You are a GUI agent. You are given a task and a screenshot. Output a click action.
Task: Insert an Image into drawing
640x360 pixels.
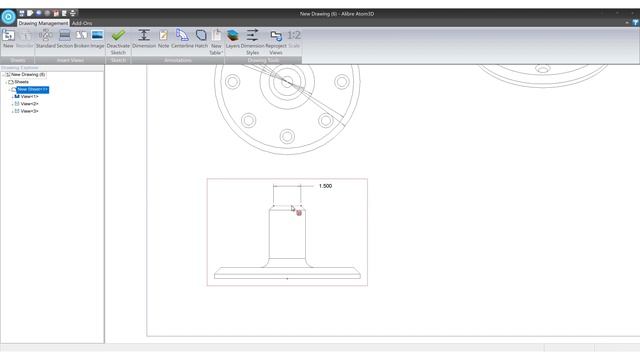point(97,39)
